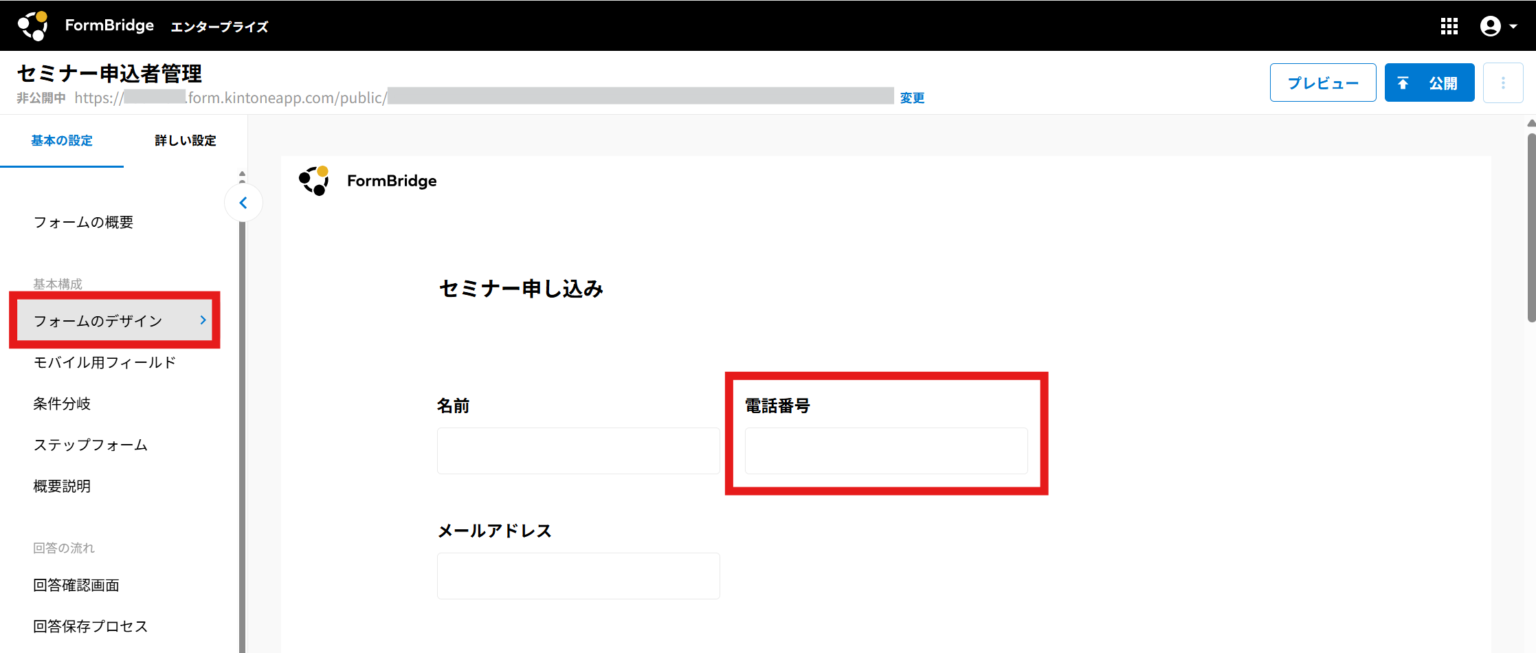Collapse the sidebar with the chevron button
The width and height of the screenshot is (1536, 653).
243,203
